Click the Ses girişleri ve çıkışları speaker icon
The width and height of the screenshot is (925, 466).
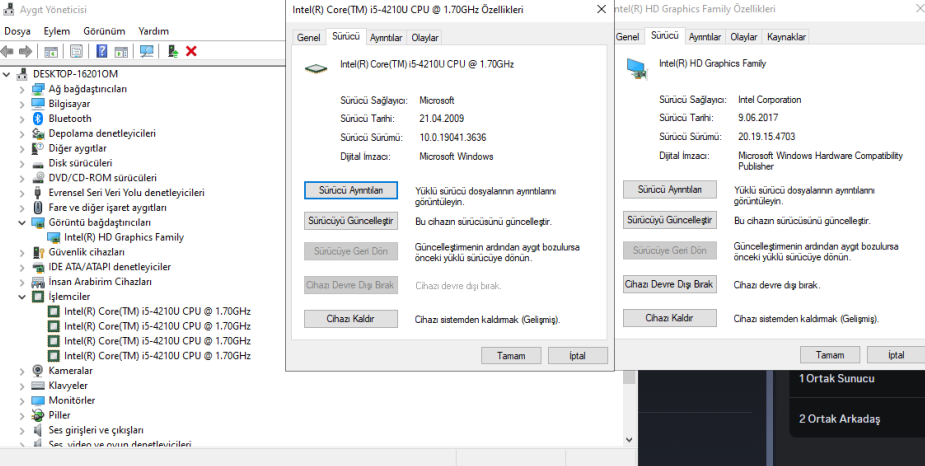coord(38,430)
